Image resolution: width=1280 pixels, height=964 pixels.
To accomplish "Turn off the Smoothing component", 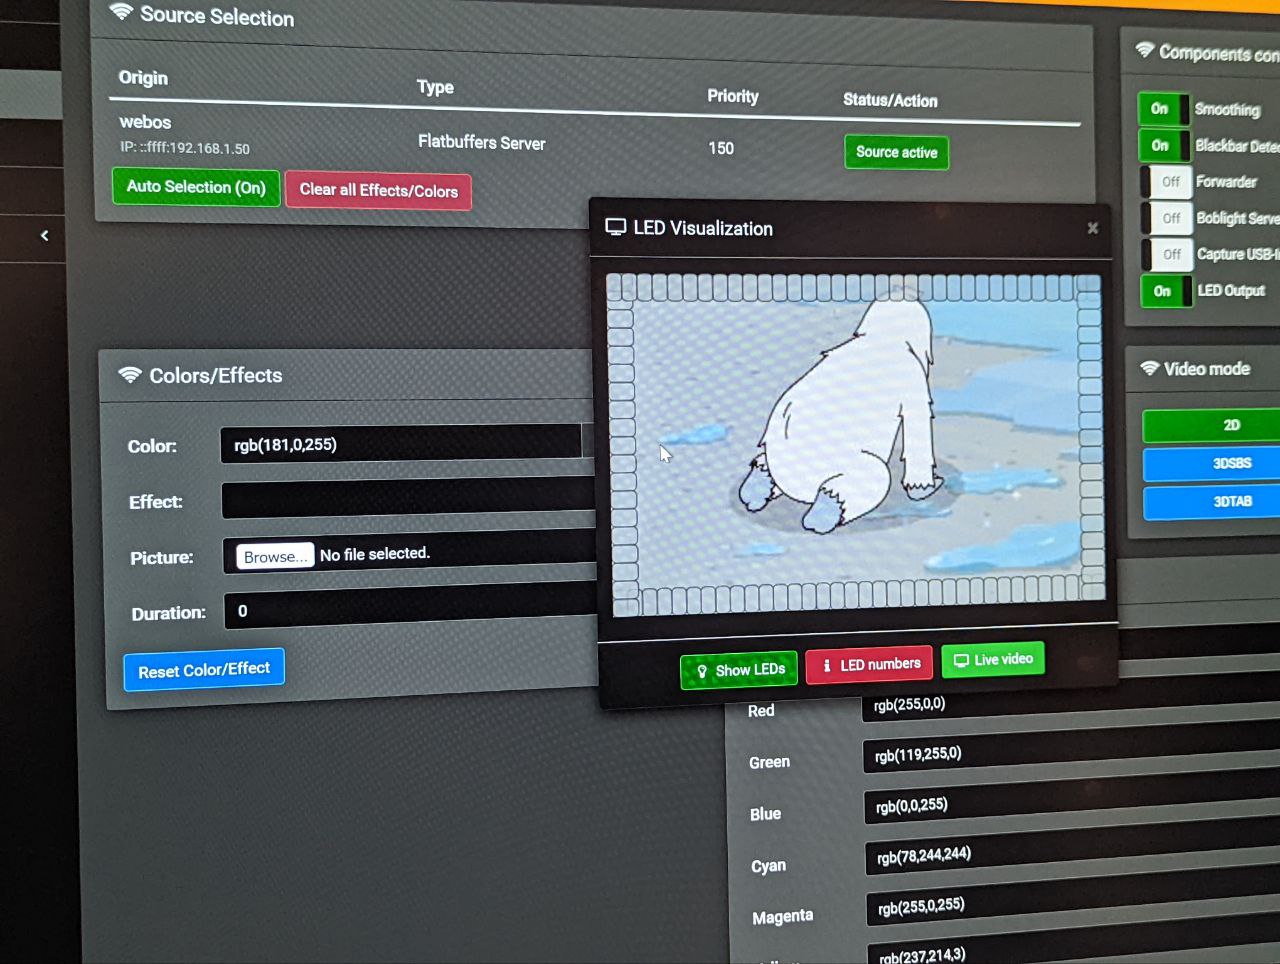I will (1163, 109).
